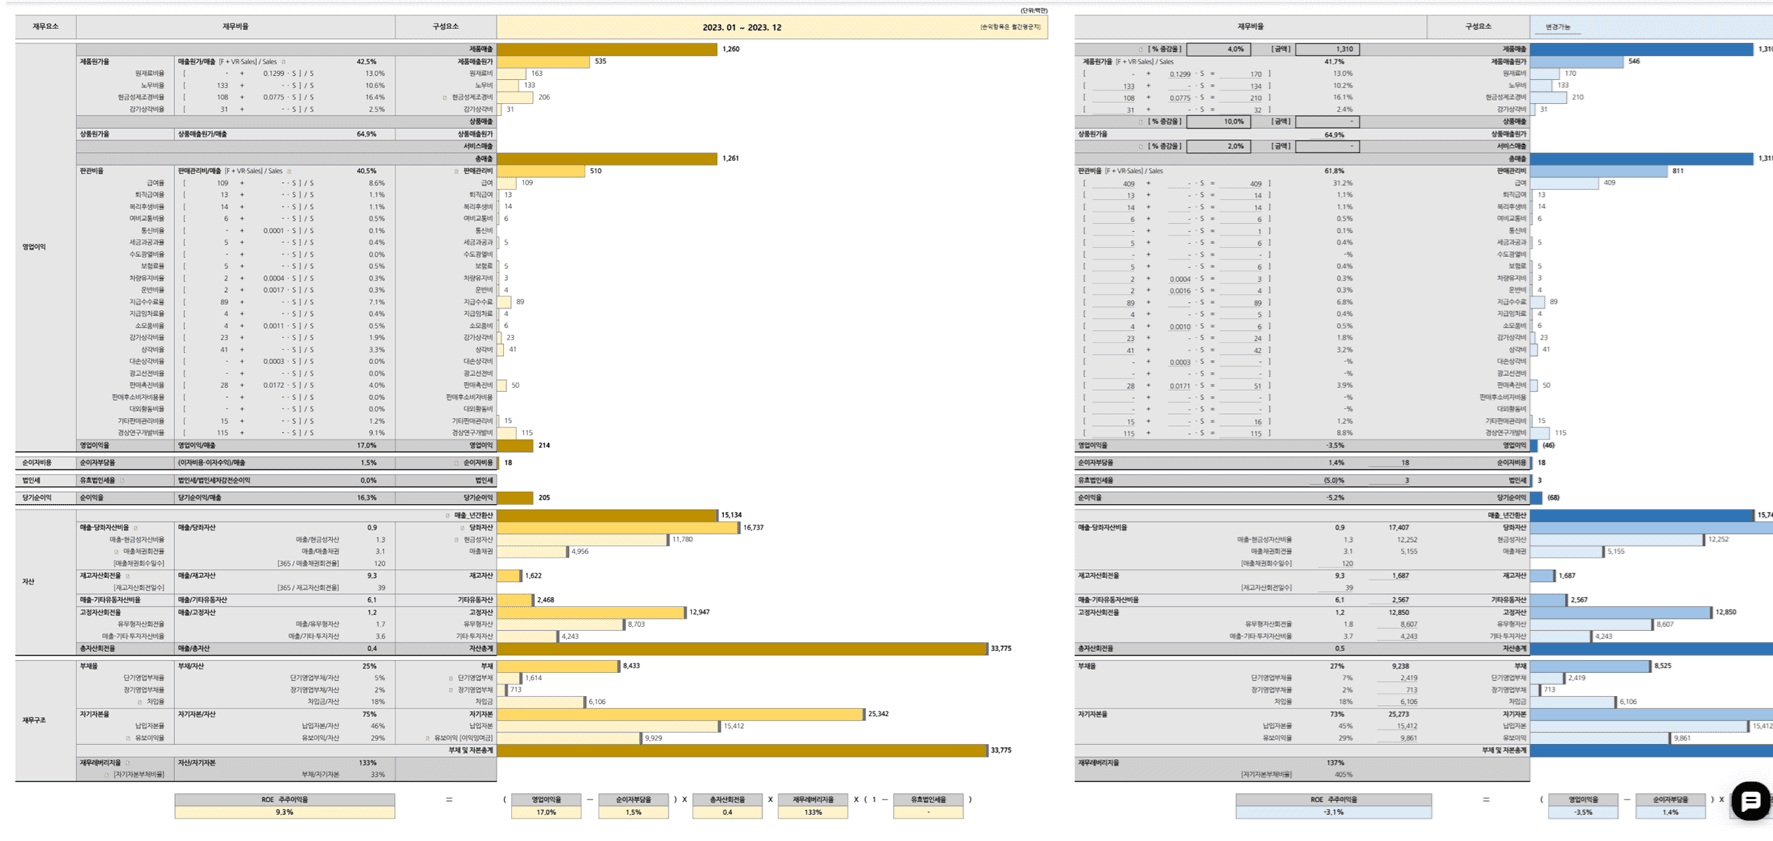The width and height of the screenshot is (1773, 841).
Task: Click the 0.4 총자산회전율 box in ROE formula
Action: (x=727, y=812)
